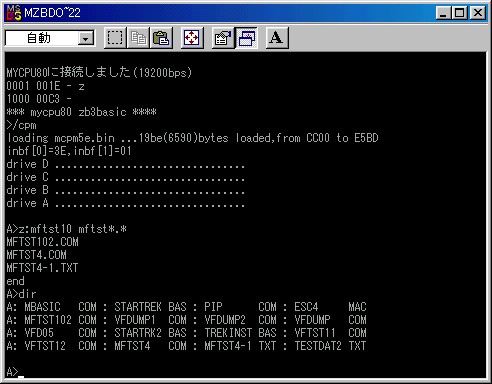Viewport: 492px width, 384px height.
Task: Click the blinking cursor after final A> prompt
Action: pyautogui.click(x=21, y=377)
